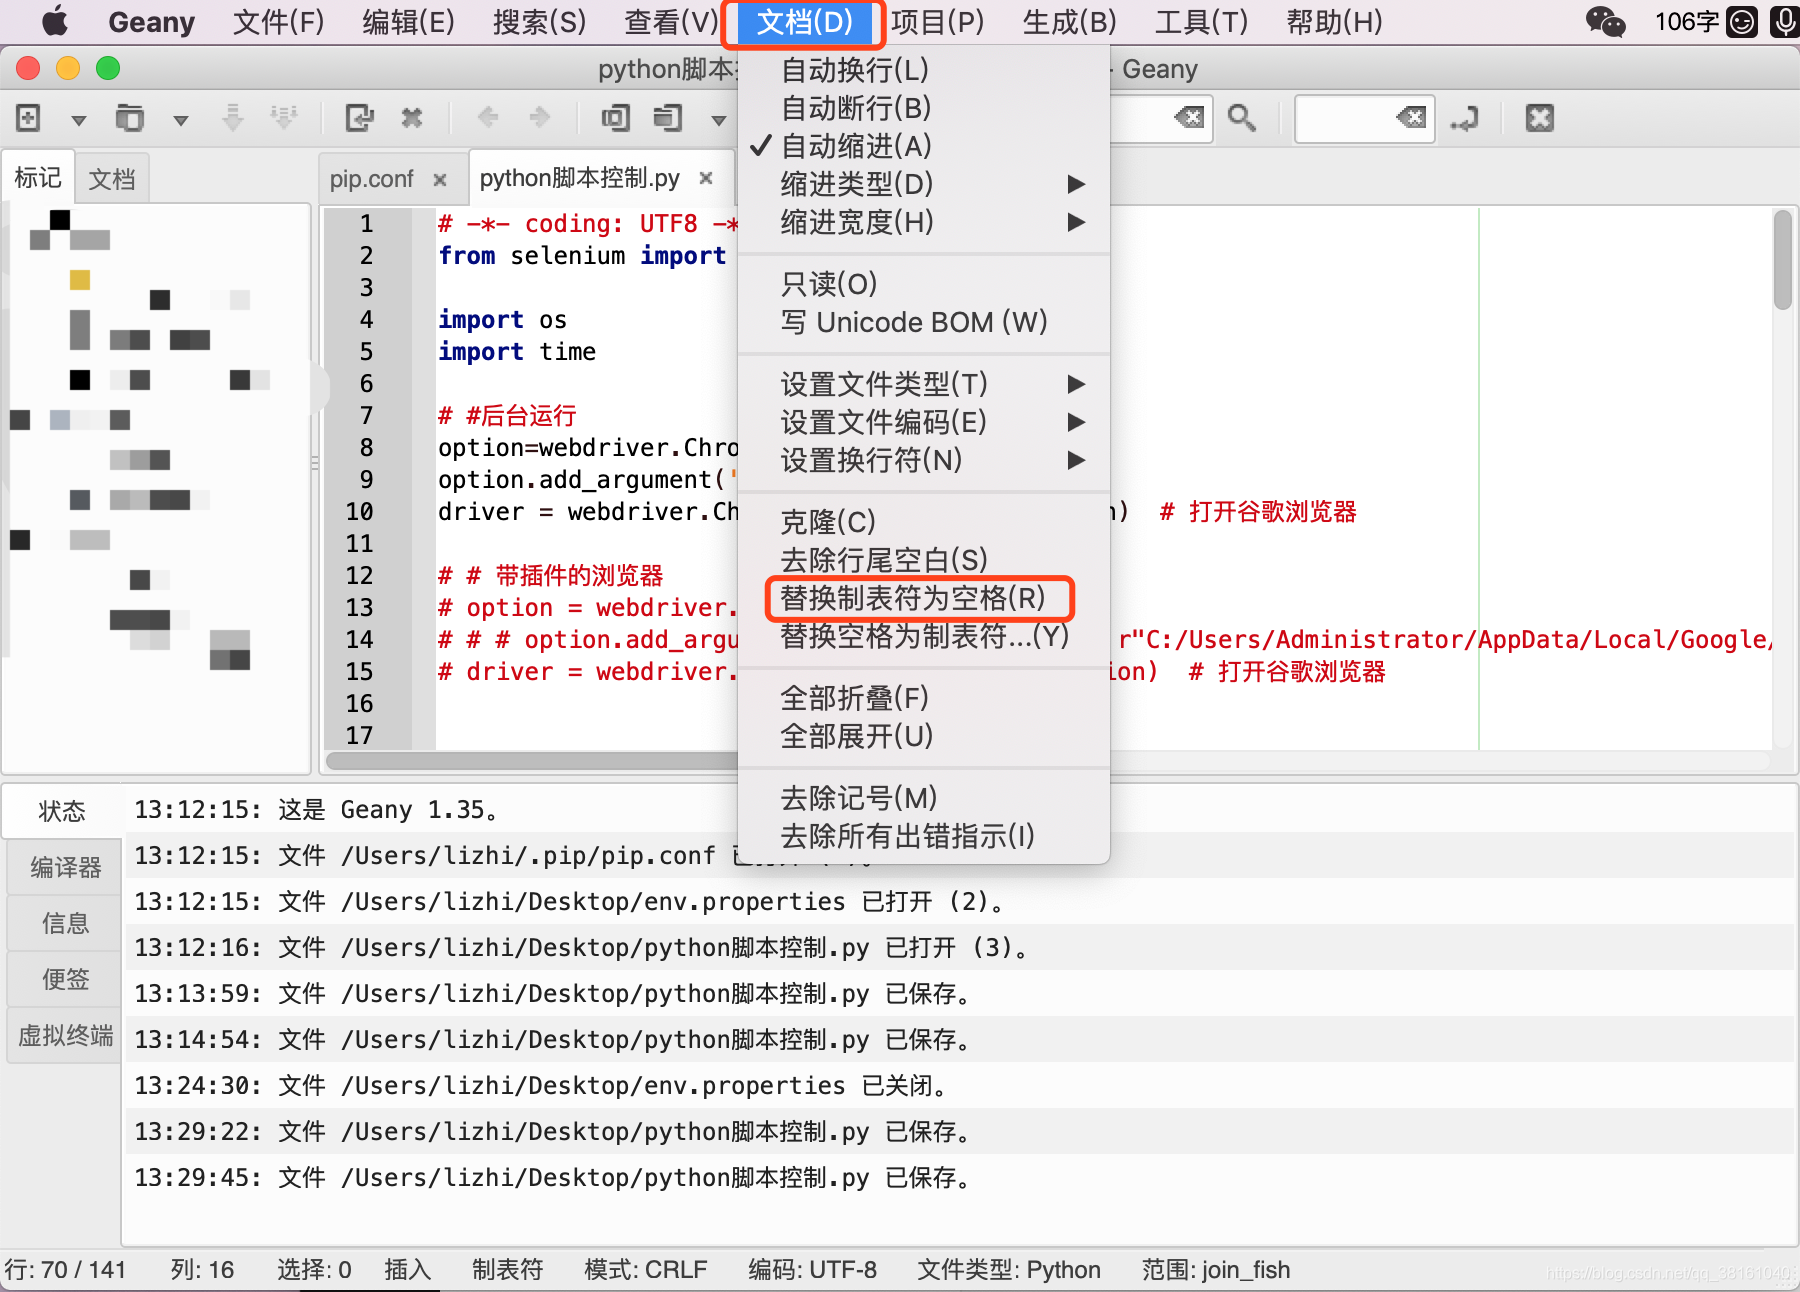Open the 生成(B) menu
The height and width of the screenshot is (1292, 1800).
pyautogui.click(x=1069, y=22)
